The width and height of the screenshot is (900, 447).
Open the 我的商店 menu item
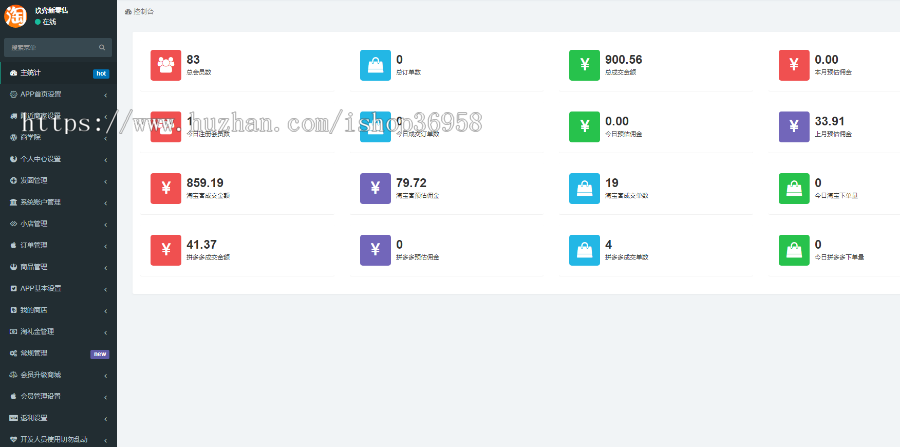click(58, 310)
